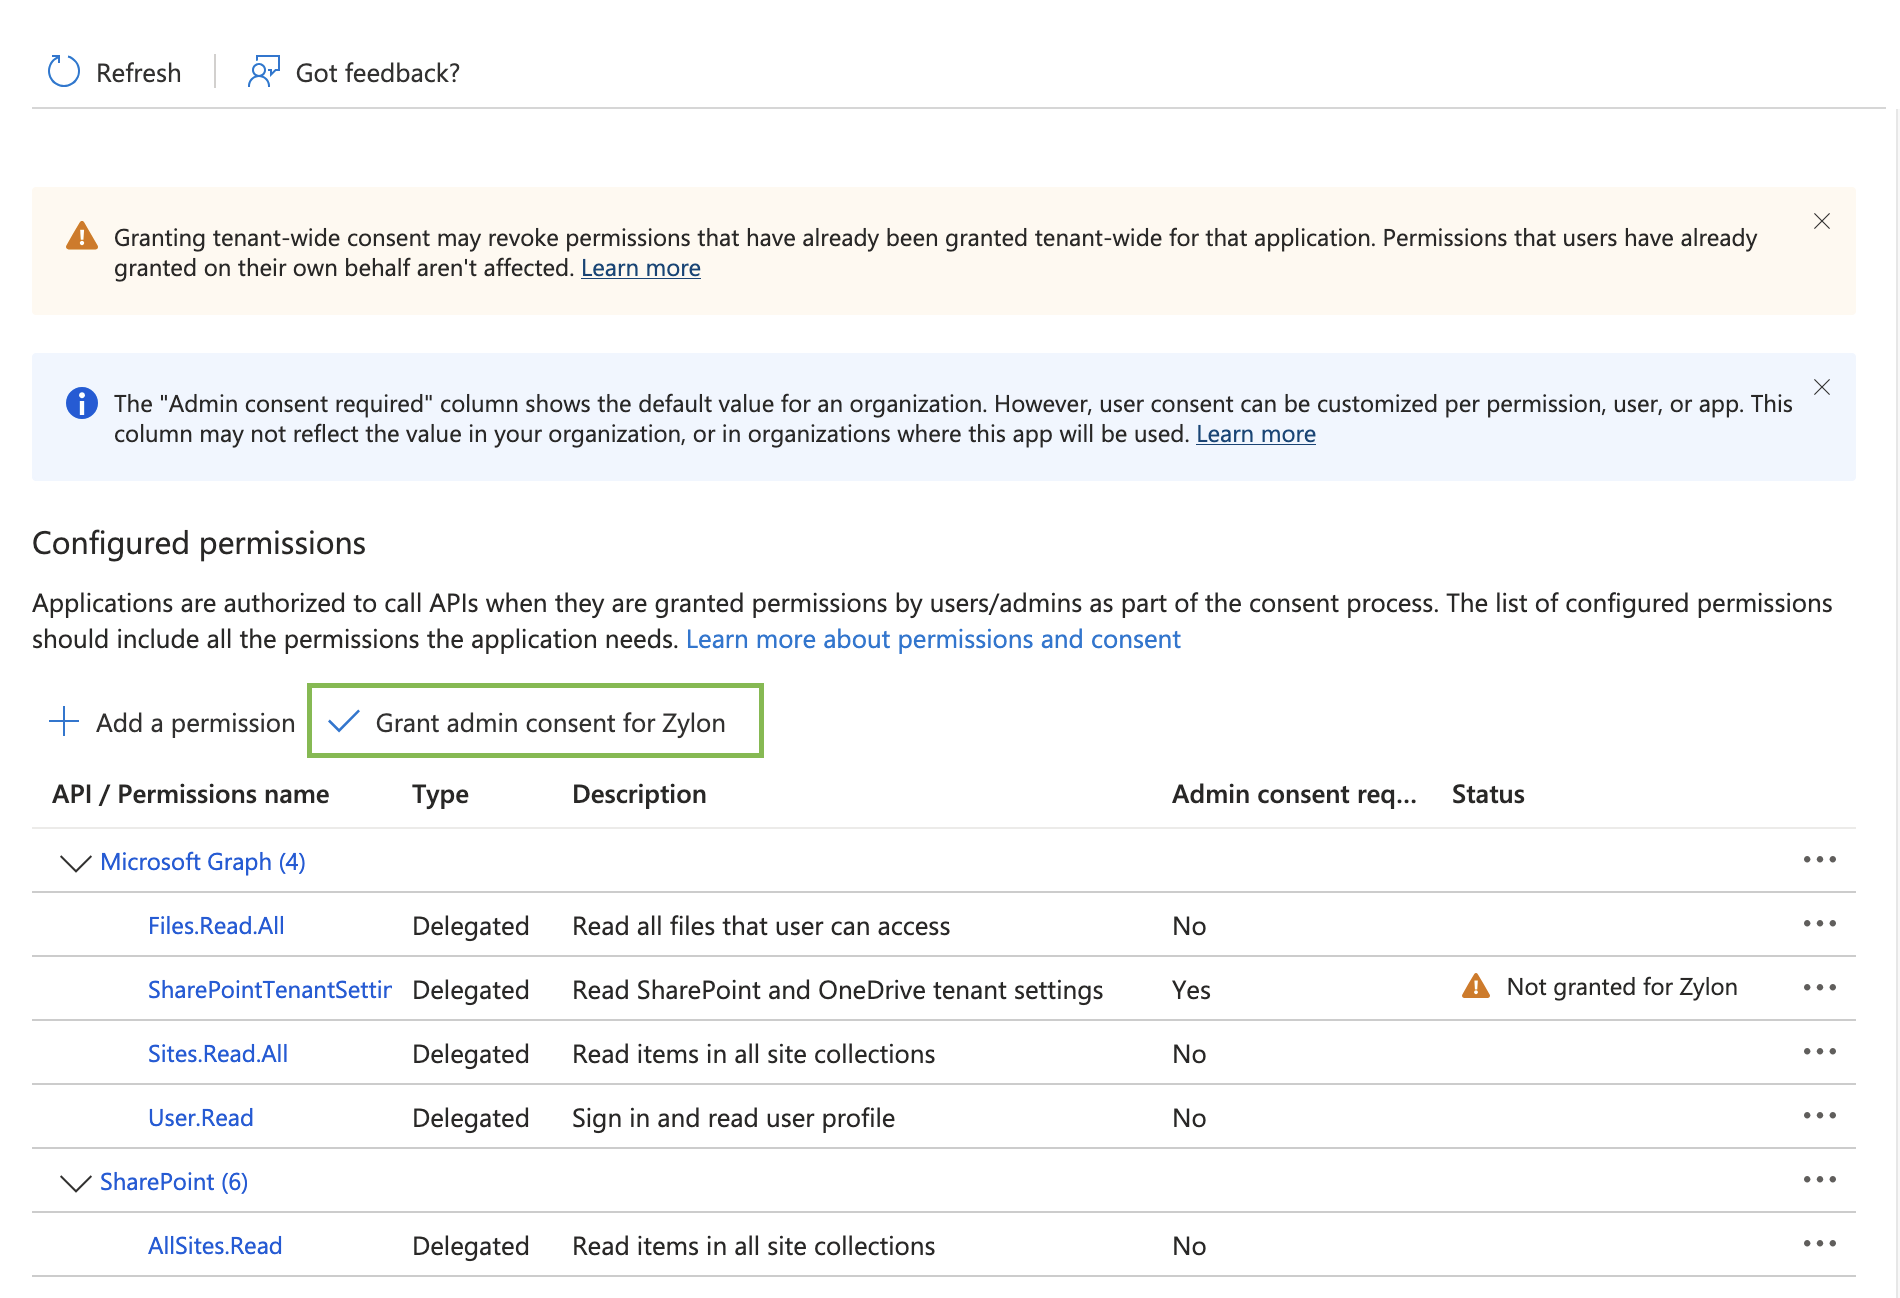Collapse the SharePoint permissions group

click(x=76, y=1182)
